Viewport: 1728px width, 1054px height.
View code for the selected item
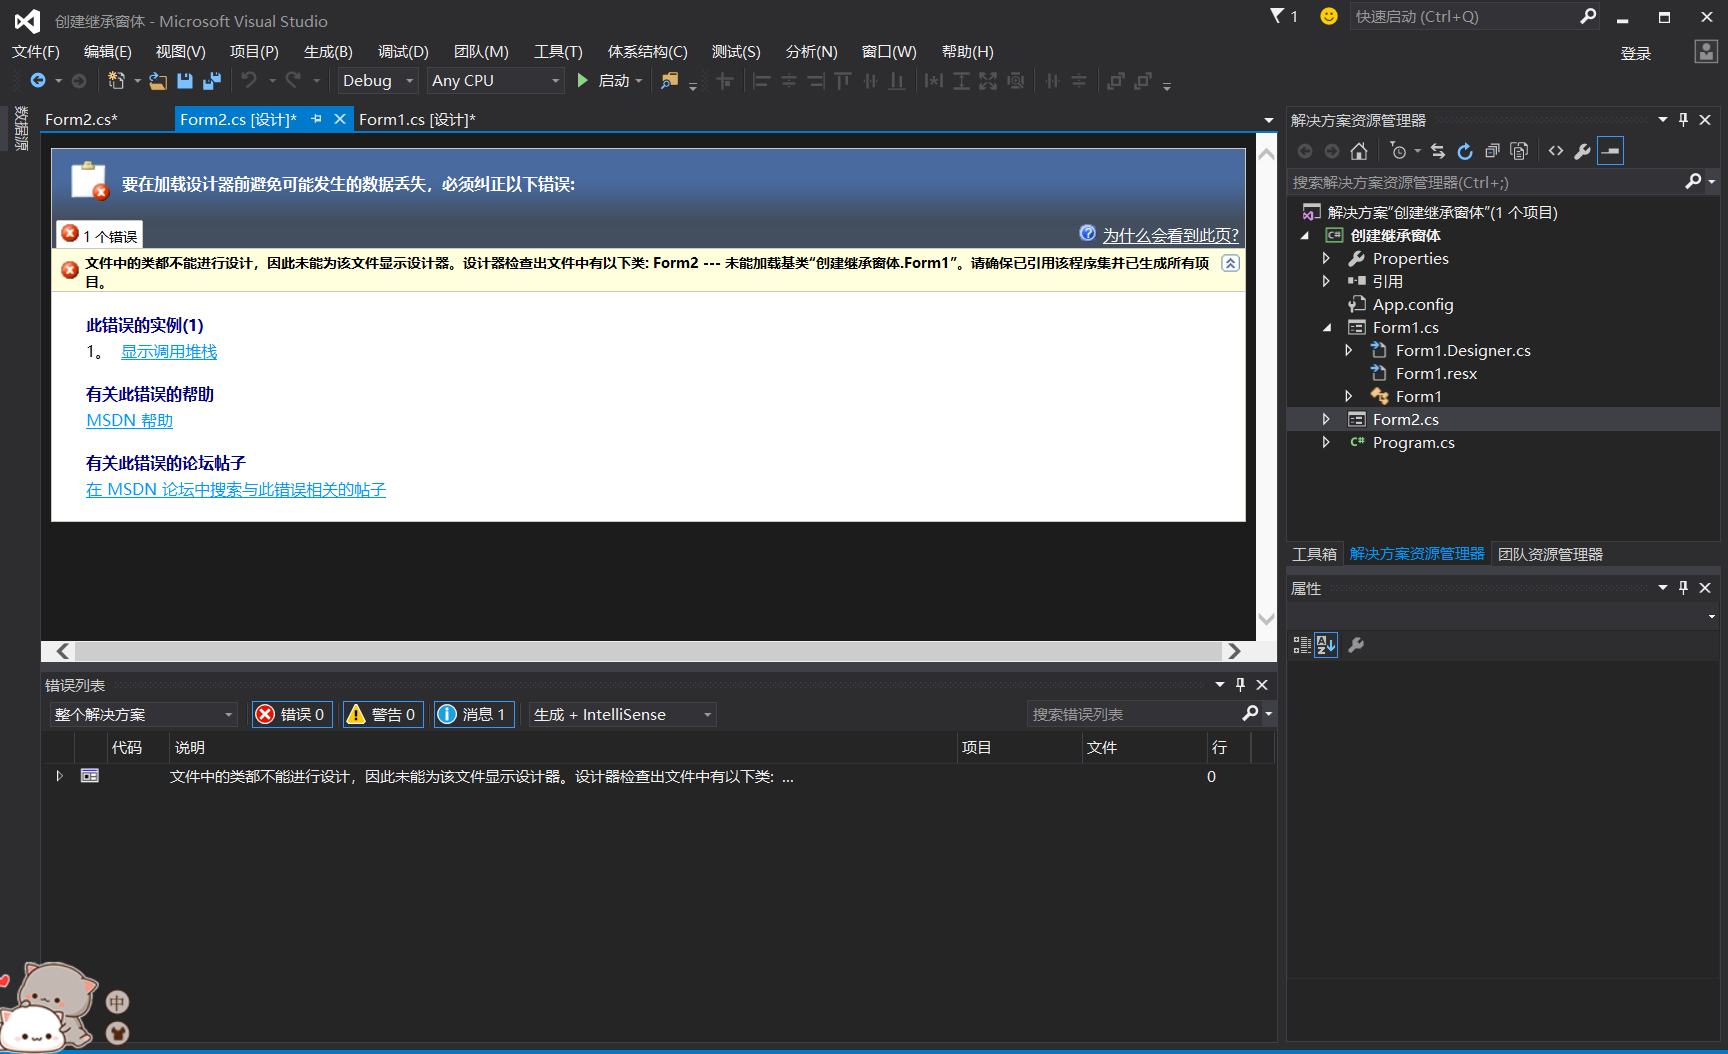click(x=1556, y=151)
